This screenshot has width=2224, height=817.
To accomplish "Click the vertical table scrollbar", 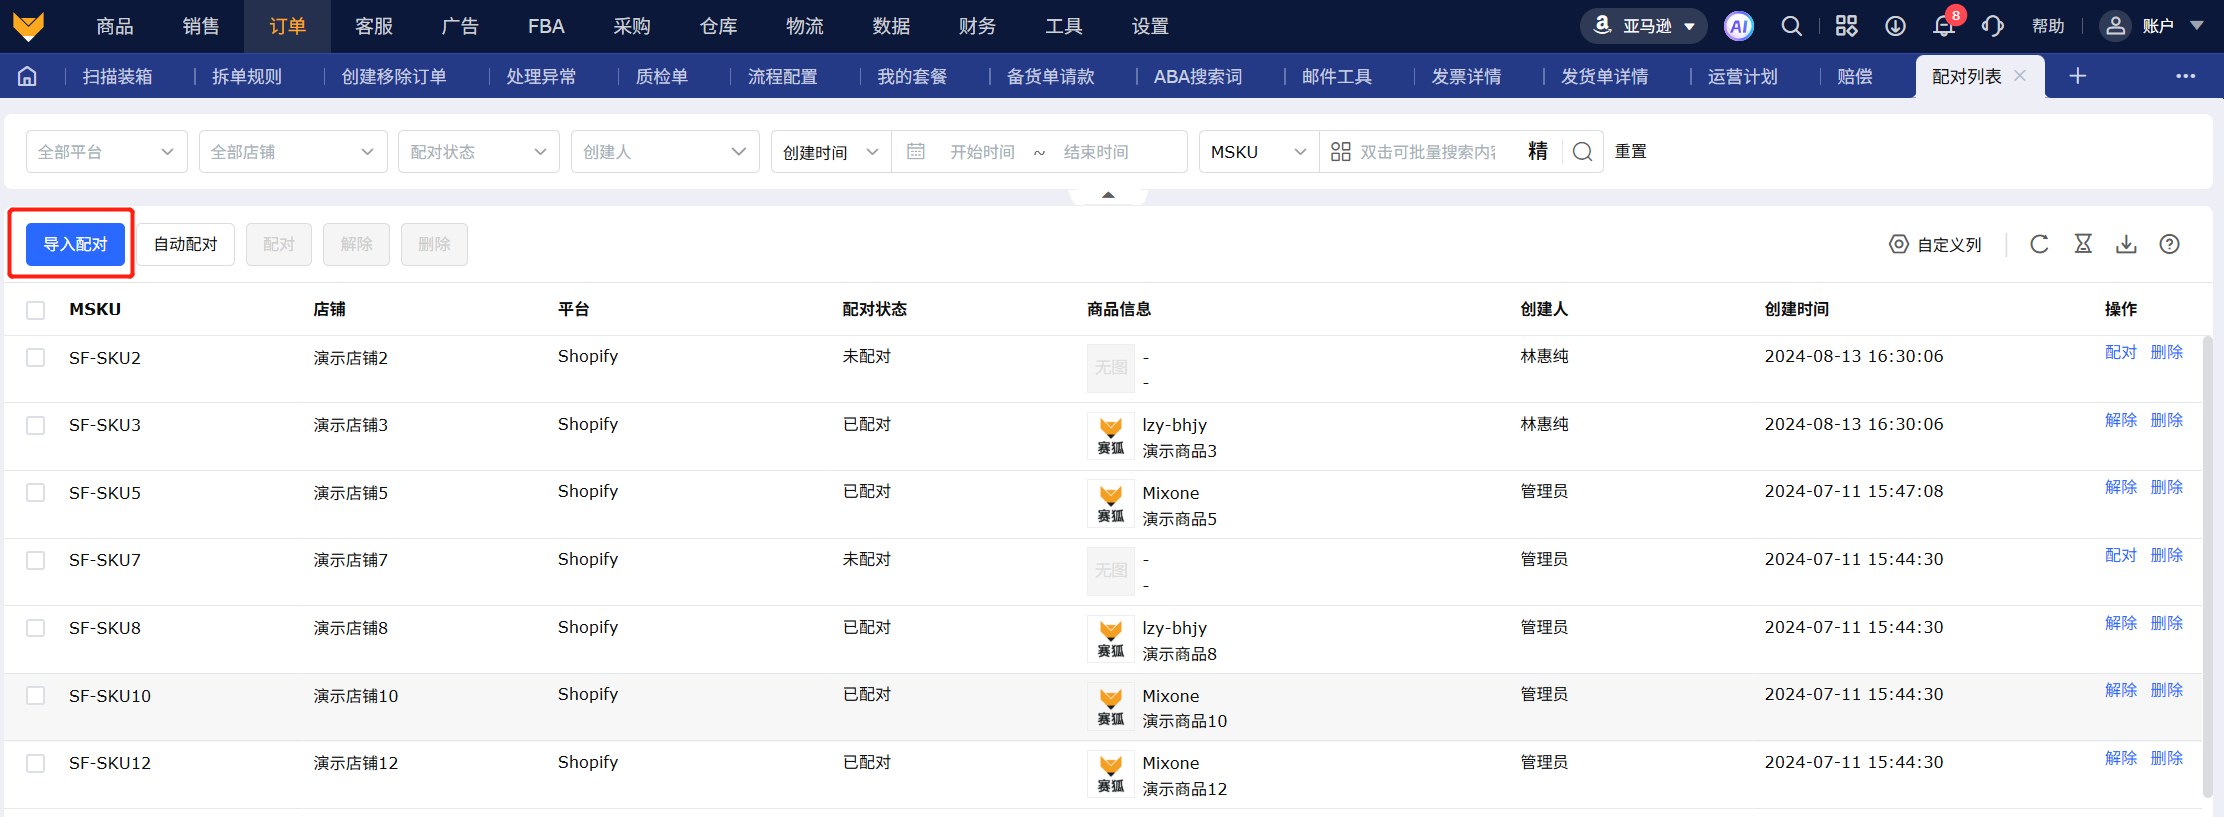I will [2208, 567].
